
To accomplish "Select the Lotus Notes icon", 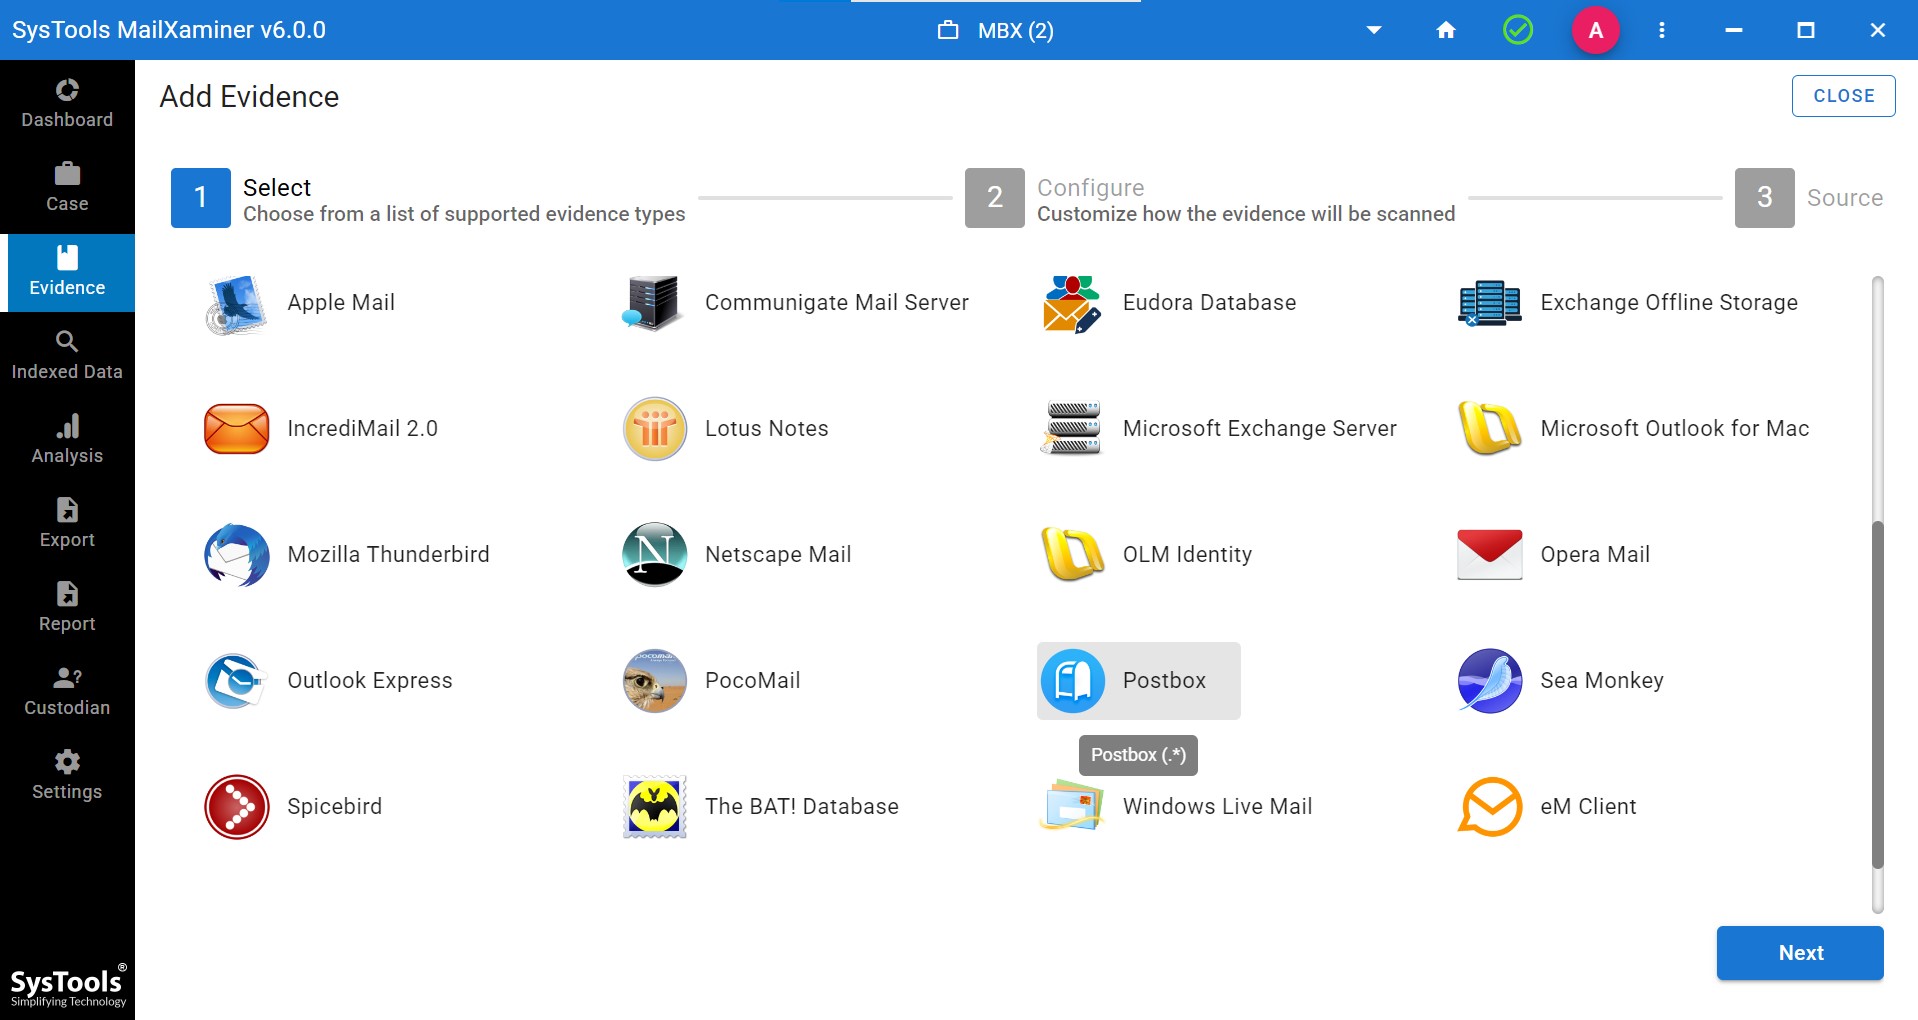I will pyautogui.click(x=654, y=429).
